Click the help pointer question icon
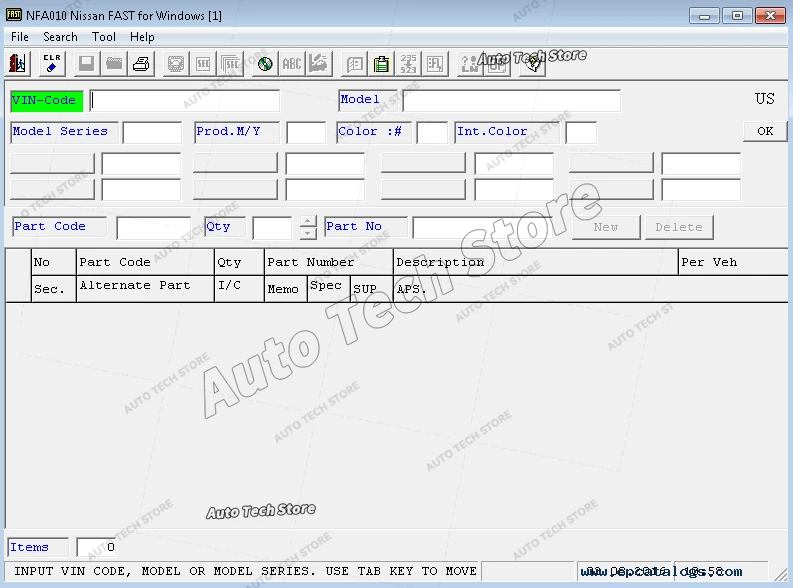The width and height of the screenshot is (793, 588). pyautogui.click(x=533, y=64)
